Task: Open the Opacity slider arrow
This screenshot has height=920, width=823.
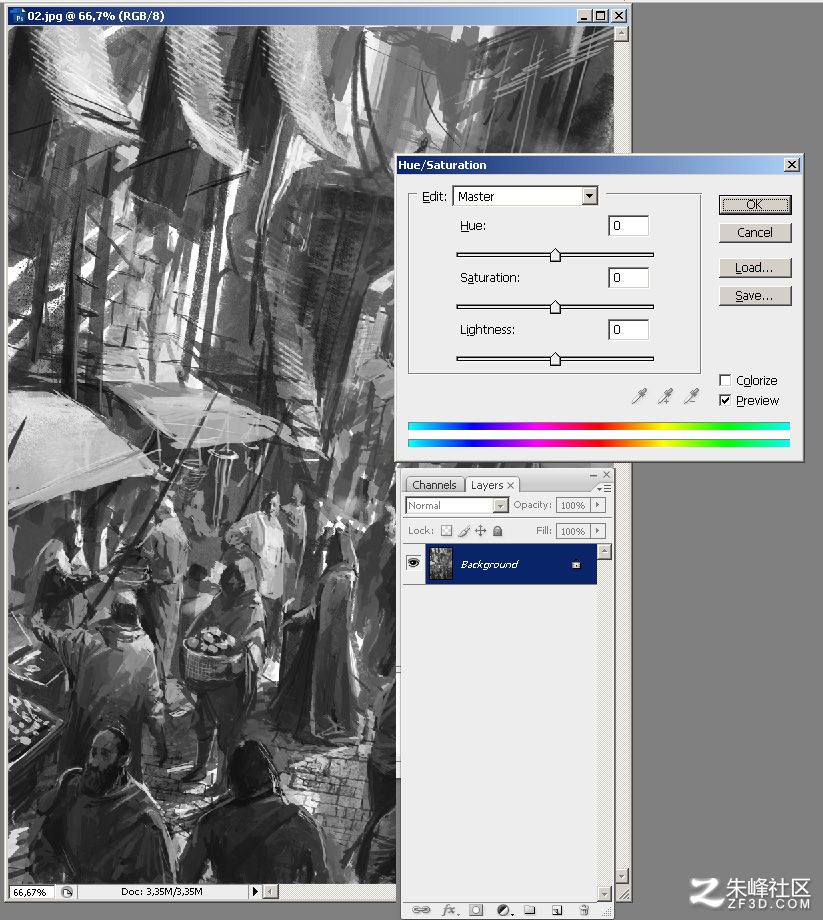Action: click(x=598, y=505)
